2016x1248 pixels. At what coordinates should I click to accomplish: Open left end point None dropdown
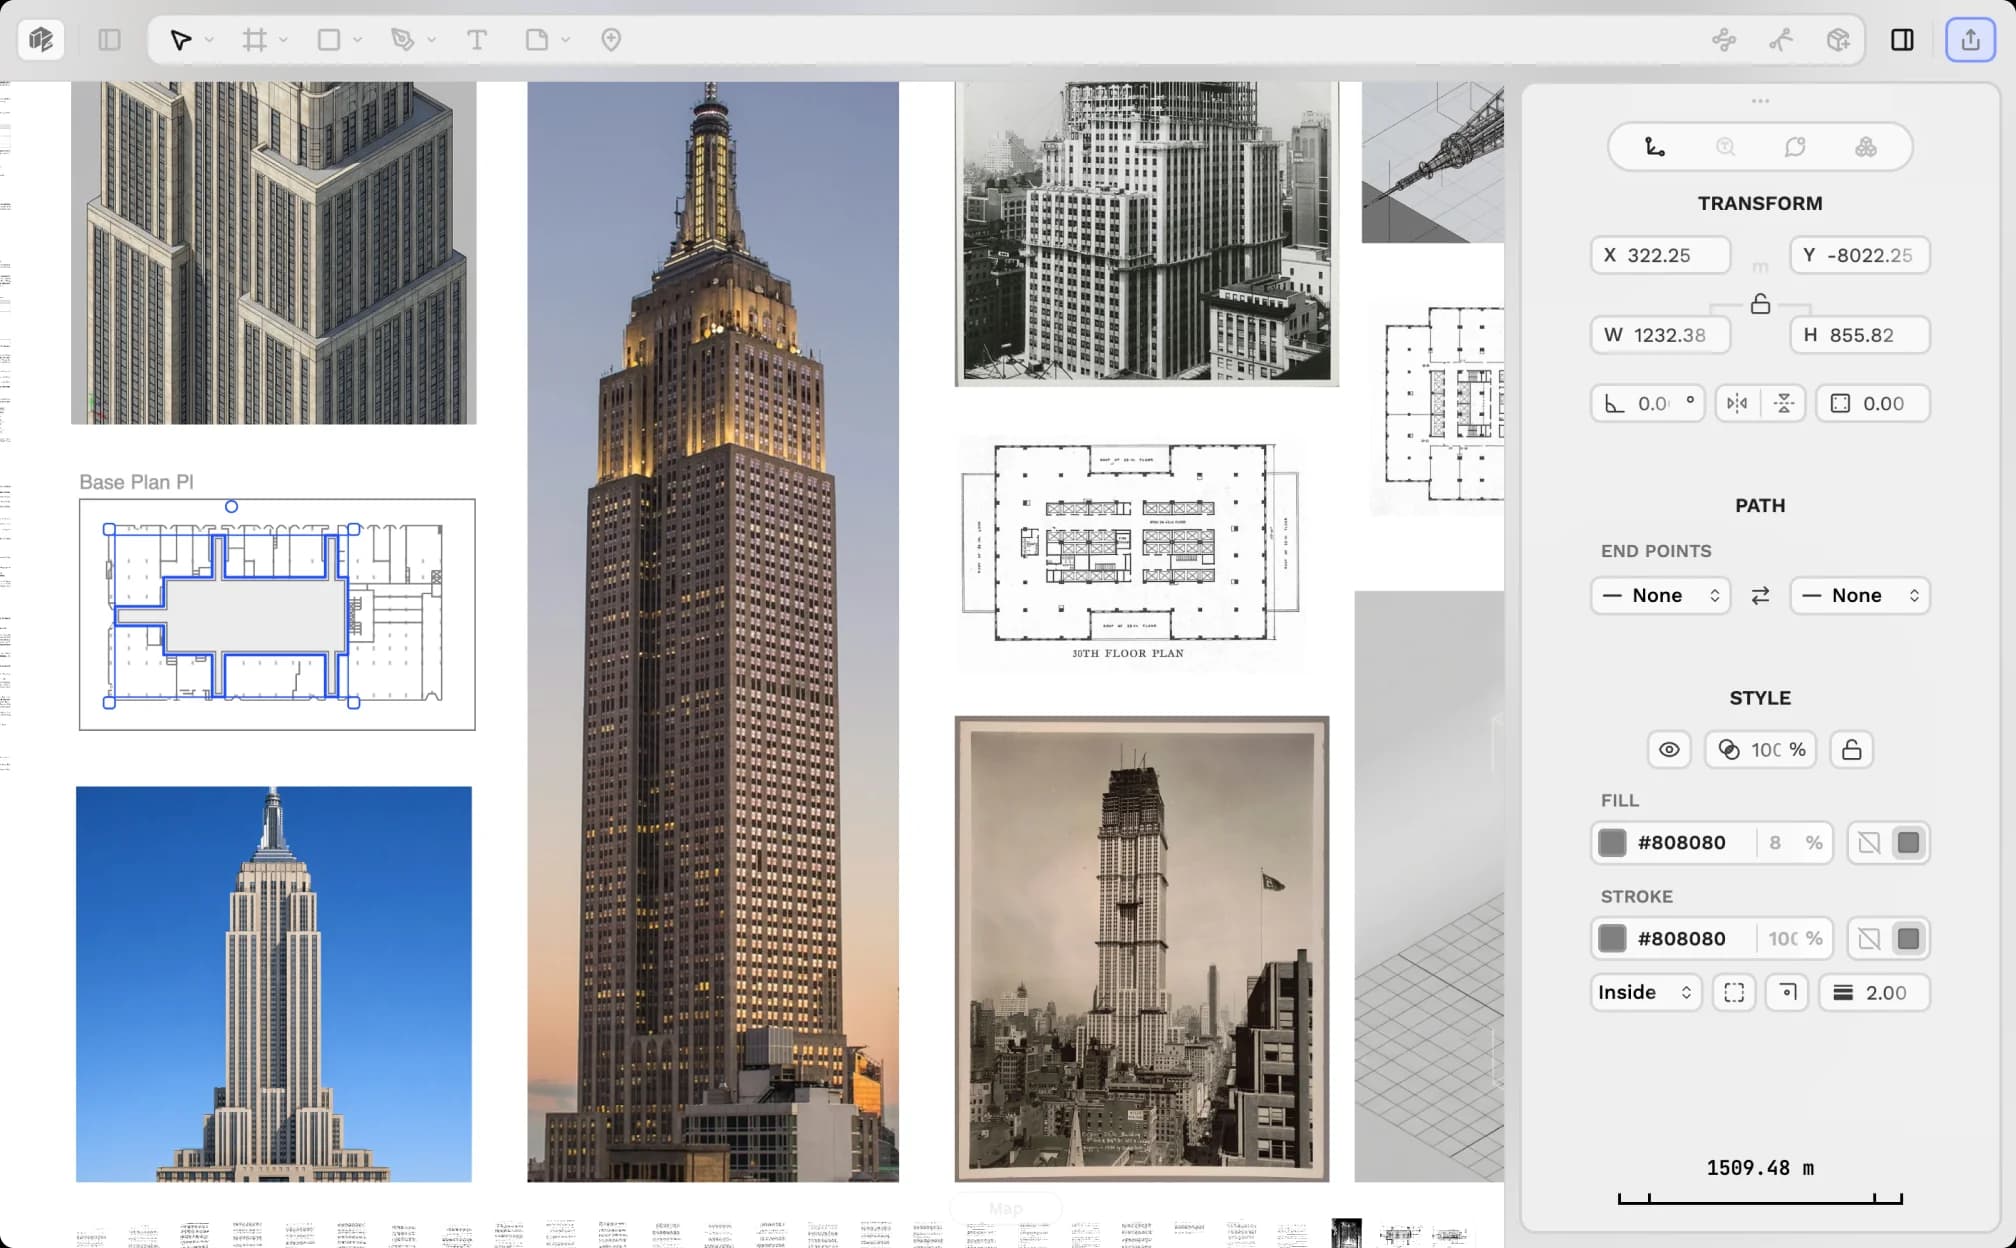point(1659,595)
